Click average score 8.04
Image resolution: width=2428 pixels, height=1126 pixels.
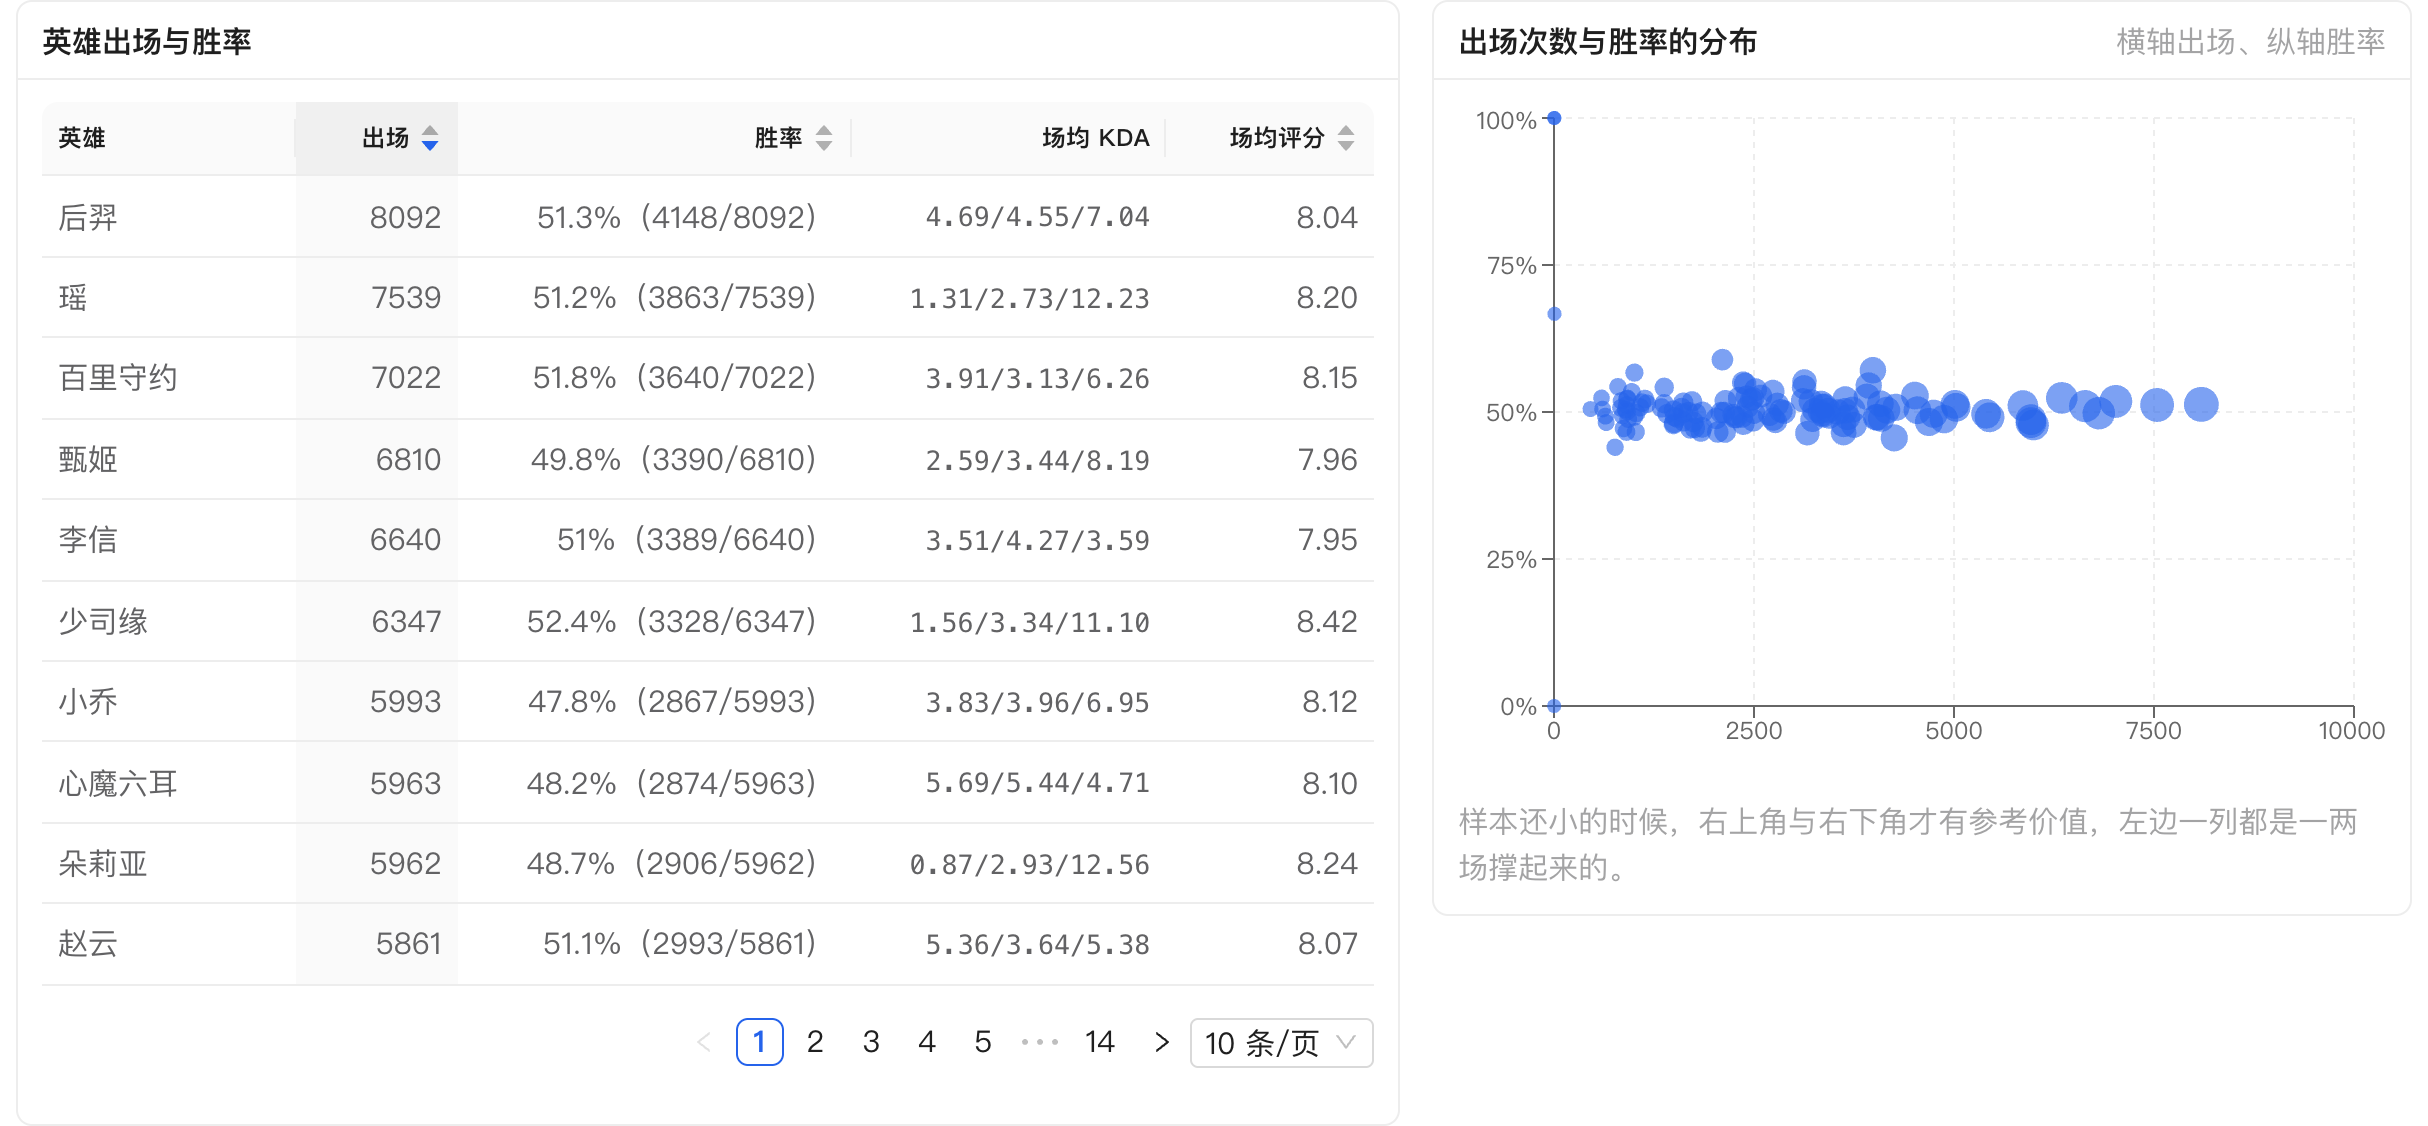[1327, 217]
